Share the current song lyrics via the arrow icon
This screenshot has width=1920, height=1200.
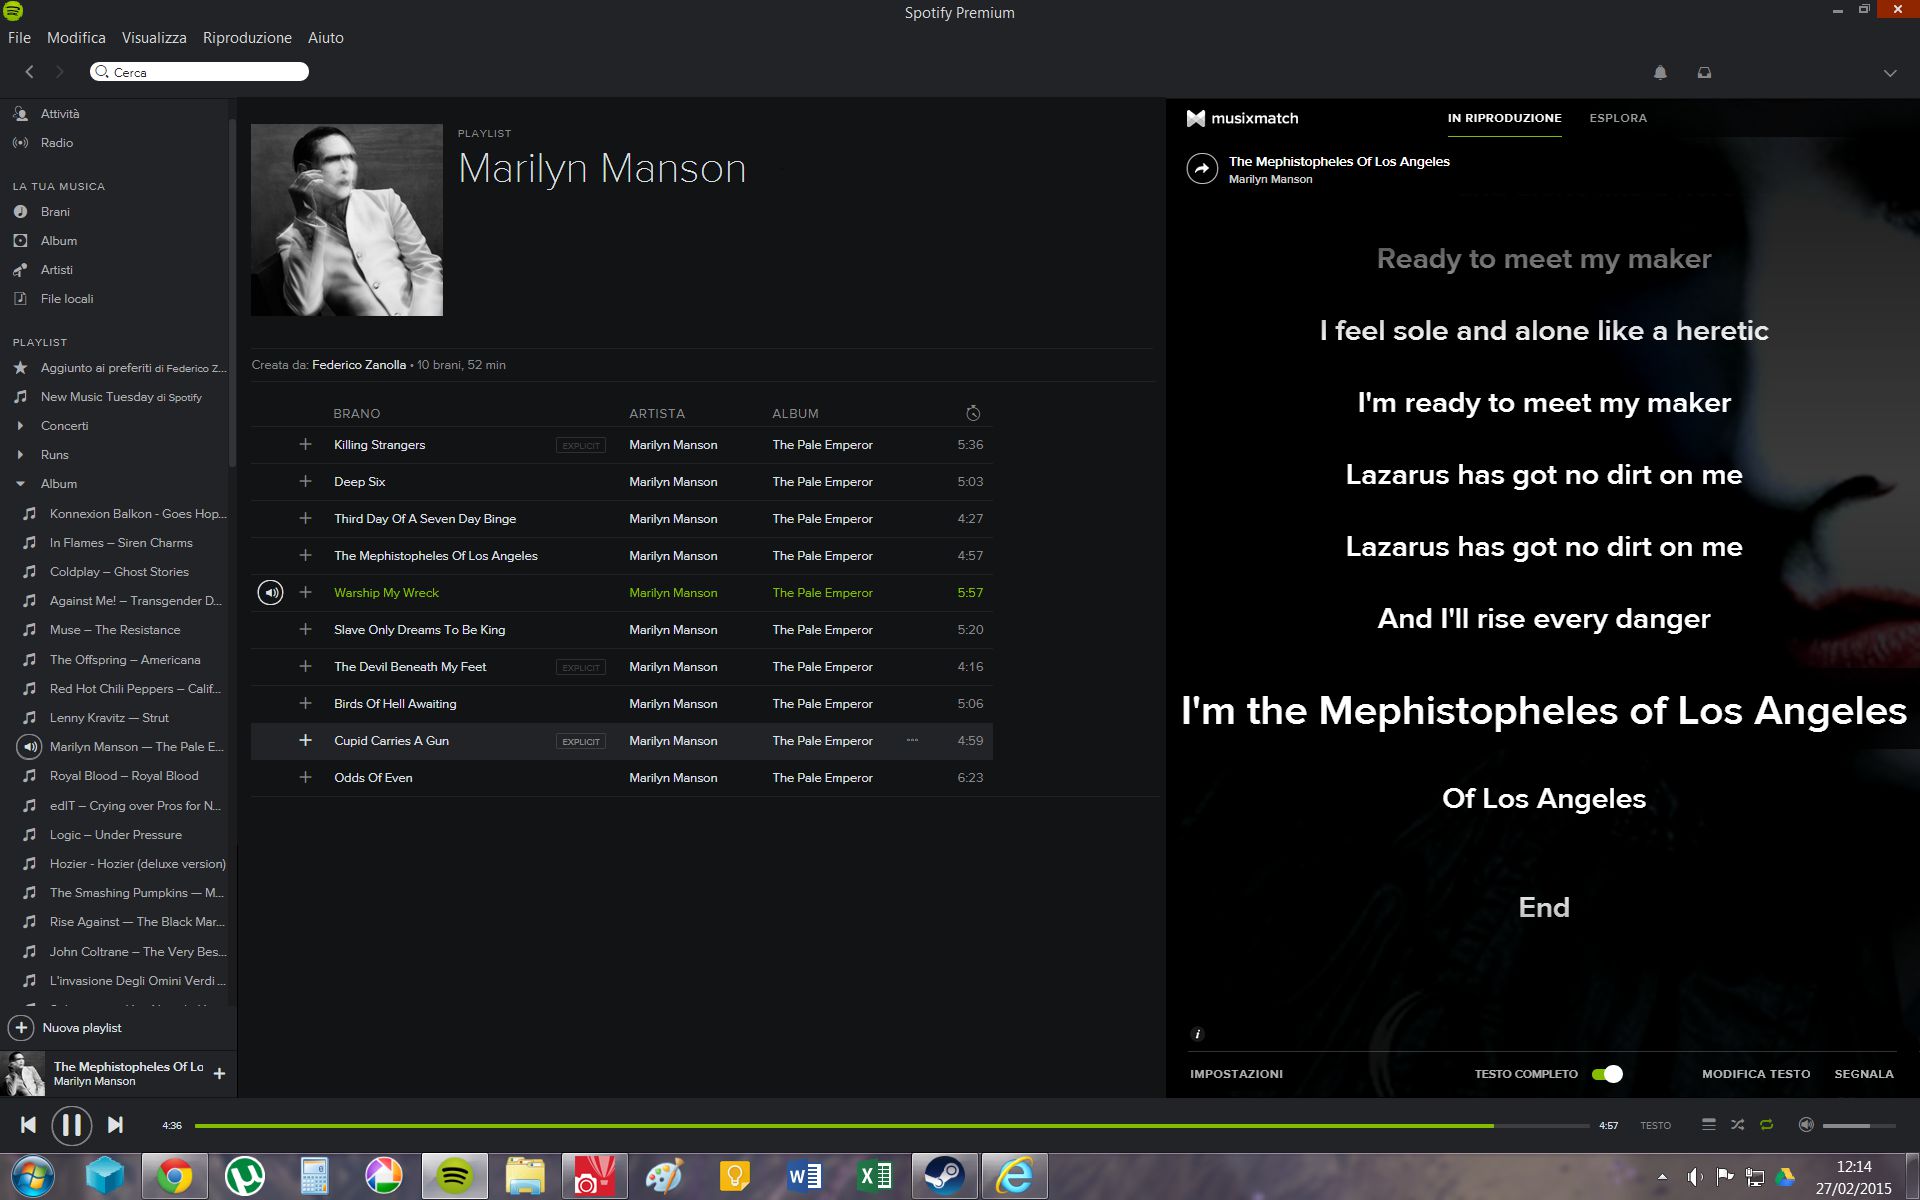pos(1202,168)
